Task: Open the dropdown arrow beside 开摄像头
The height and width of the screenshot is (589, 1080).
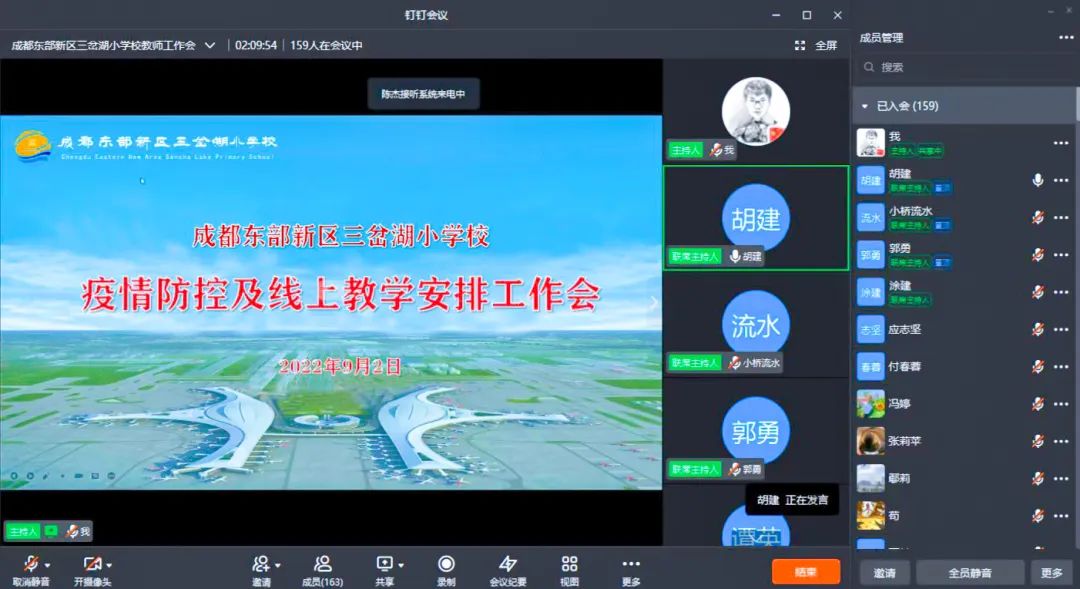Action: [x=109, y=565]
